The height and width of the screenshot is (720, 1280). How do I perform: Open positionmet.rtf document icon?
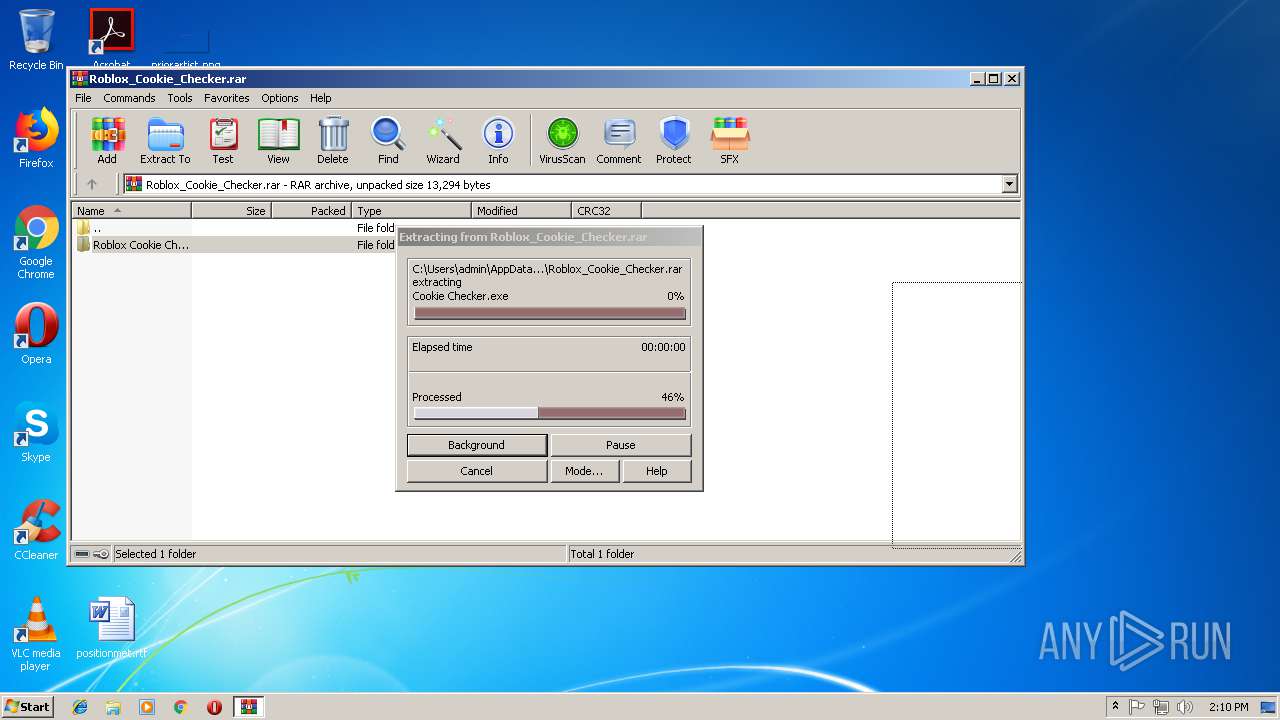111,628
